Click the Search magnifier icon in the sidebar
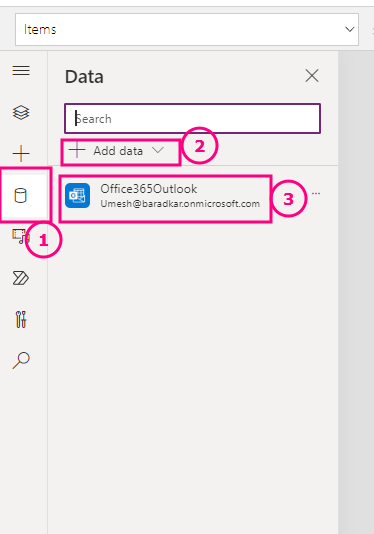374x534 pixels. point(21,360)
